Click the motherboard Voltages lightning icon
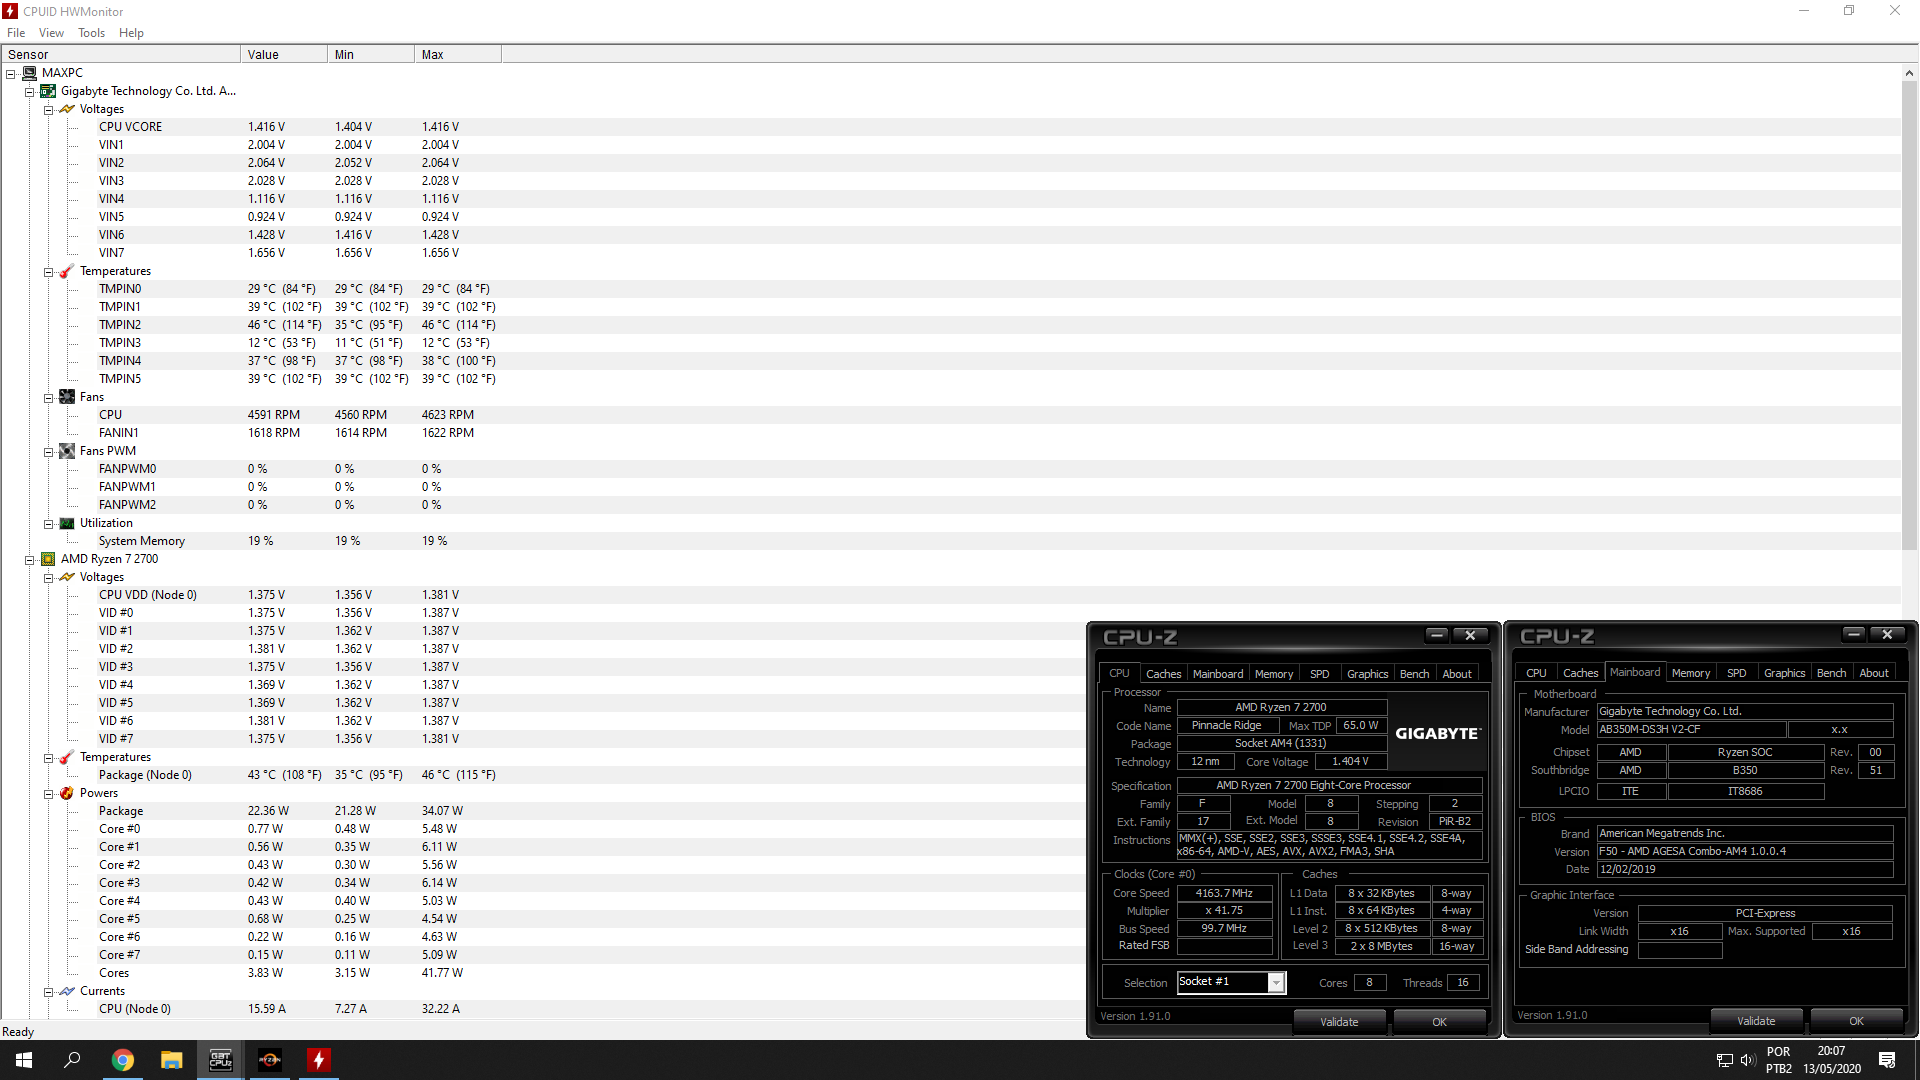The height and width of the screenshot is (1080, 1920). point(67,109)
